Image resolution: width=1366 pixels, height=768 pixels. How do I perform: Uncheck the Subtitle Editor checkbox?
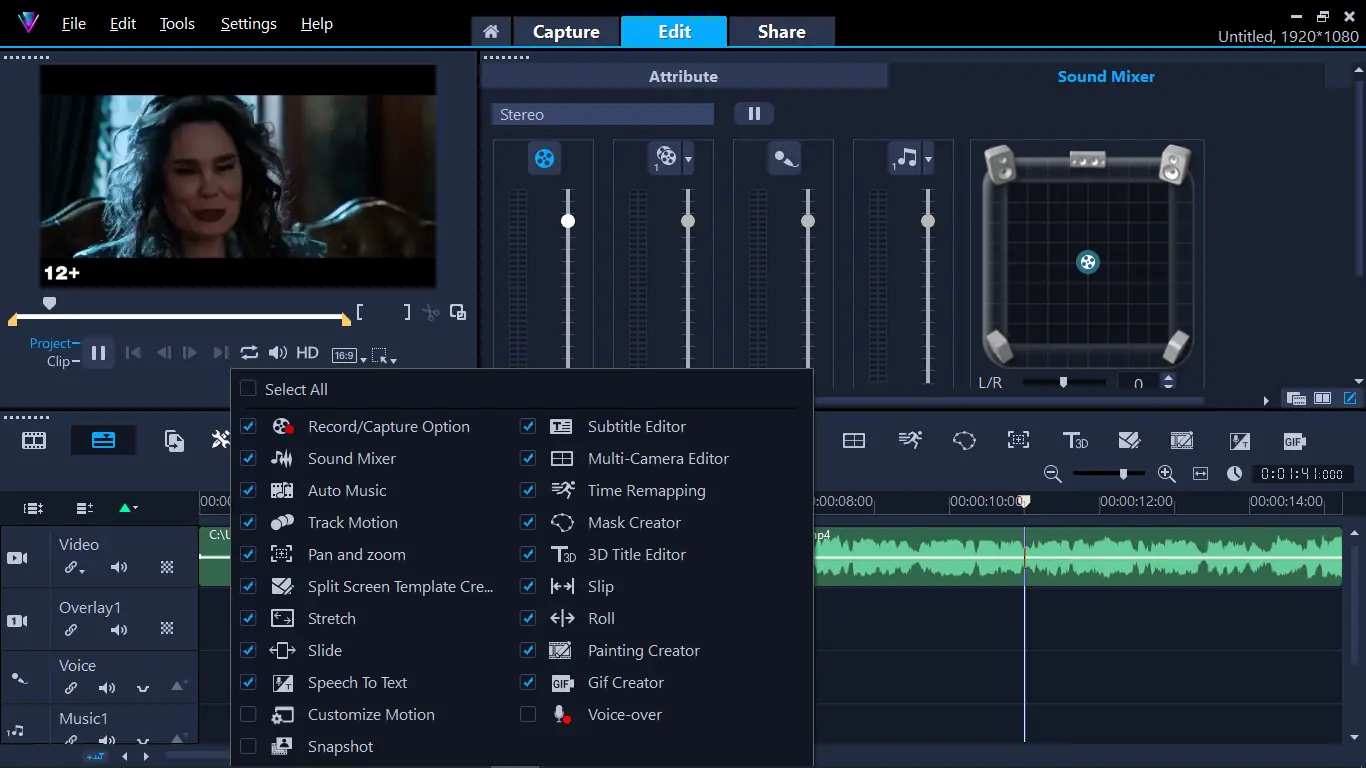click(528, 426)
